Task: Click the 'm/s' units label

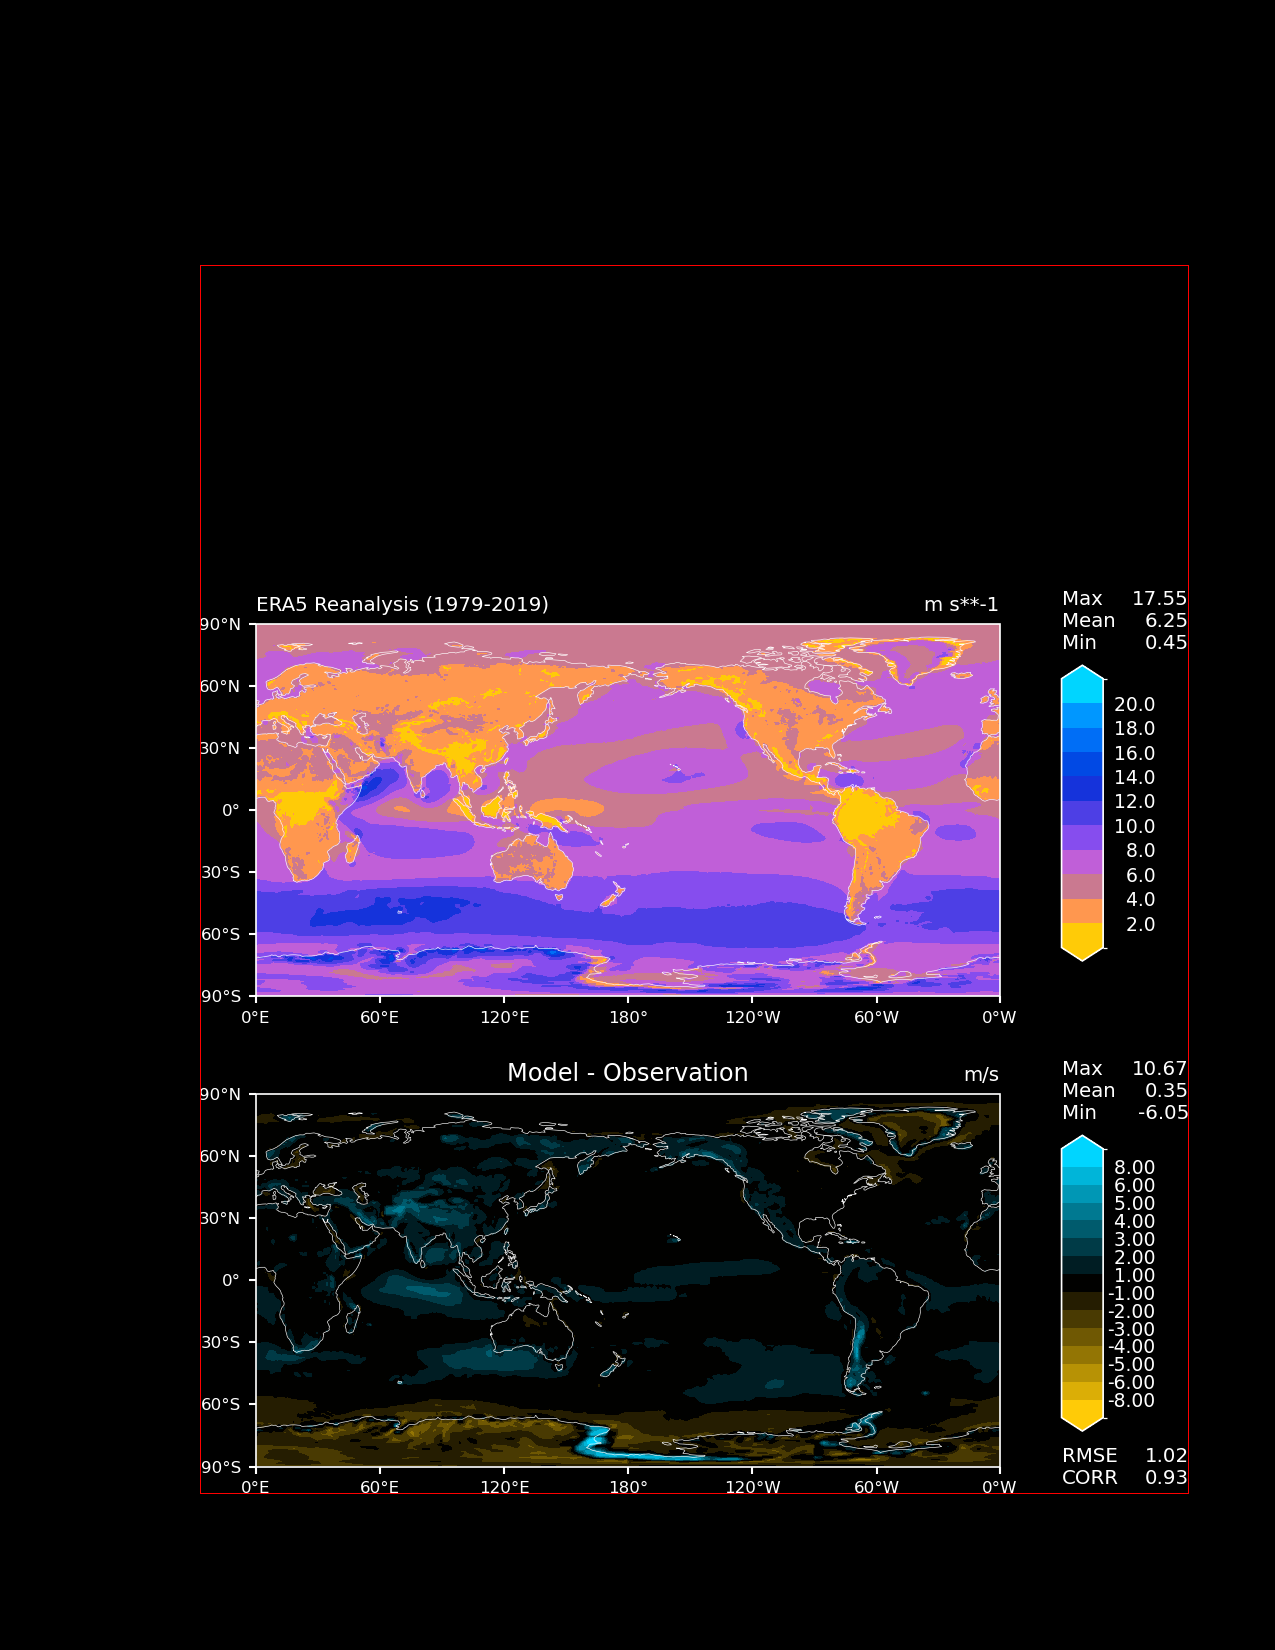Action: [x=981, y=1075]
